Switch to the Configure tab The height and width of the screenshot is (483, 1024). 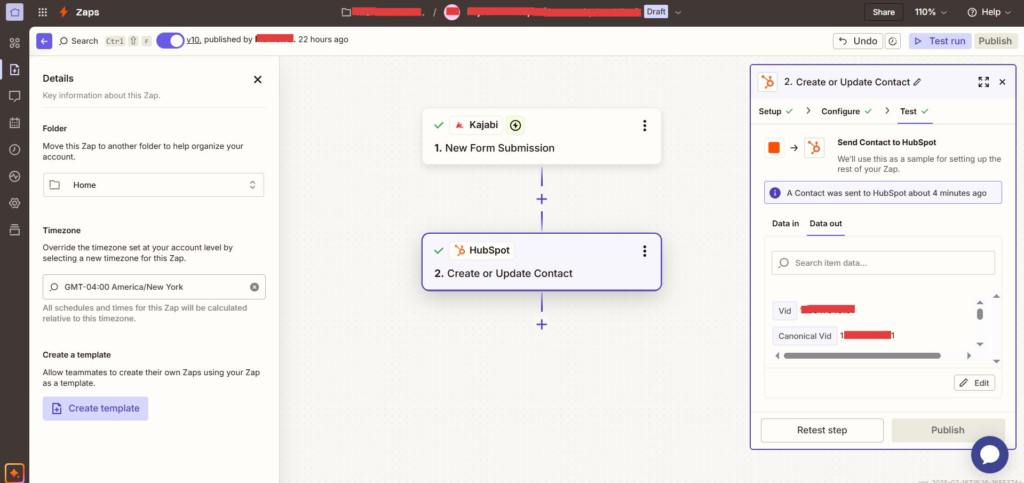tap(846, 112)
